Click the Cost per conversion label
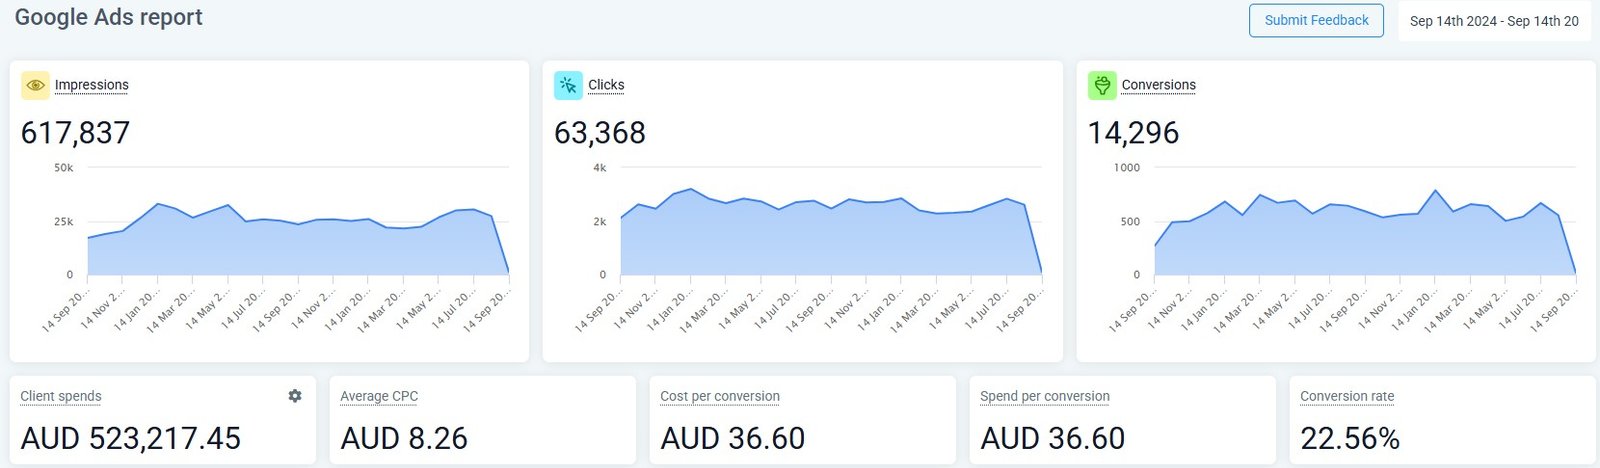The image size is (1600, 468). click(x=720, y=396)
